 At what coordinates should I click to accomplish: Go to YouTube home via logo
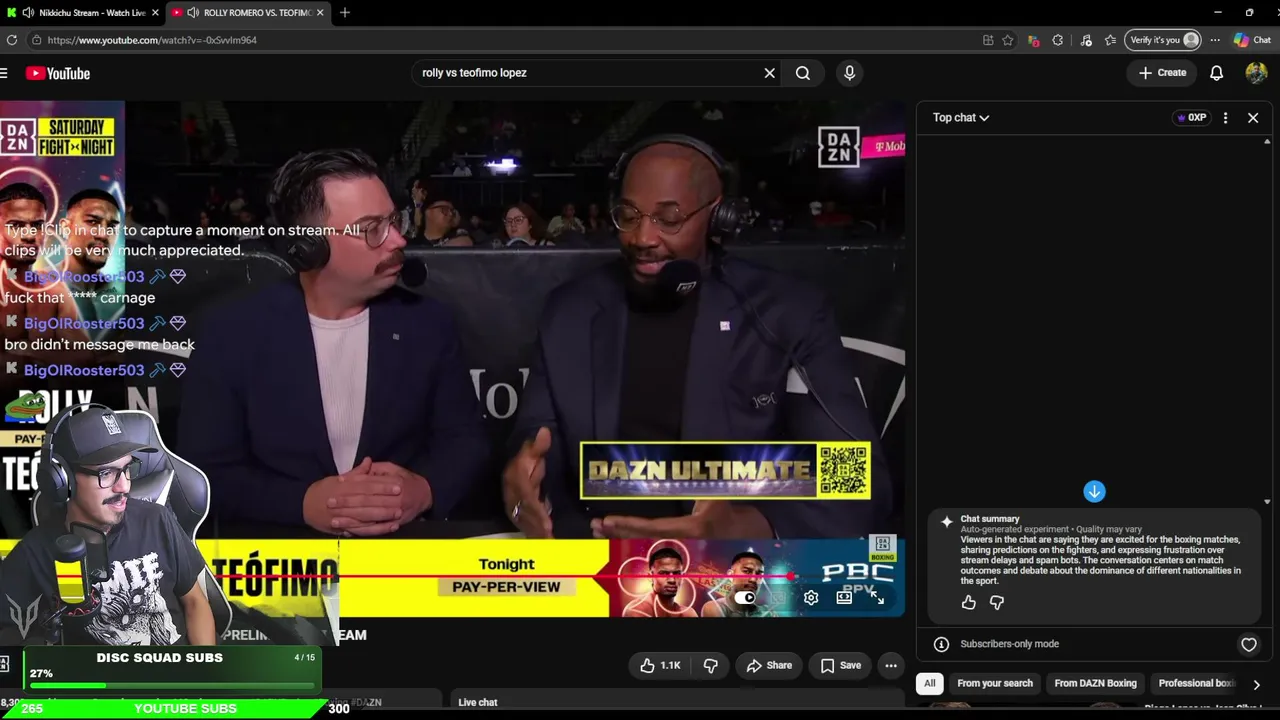(x=58, y=73)
